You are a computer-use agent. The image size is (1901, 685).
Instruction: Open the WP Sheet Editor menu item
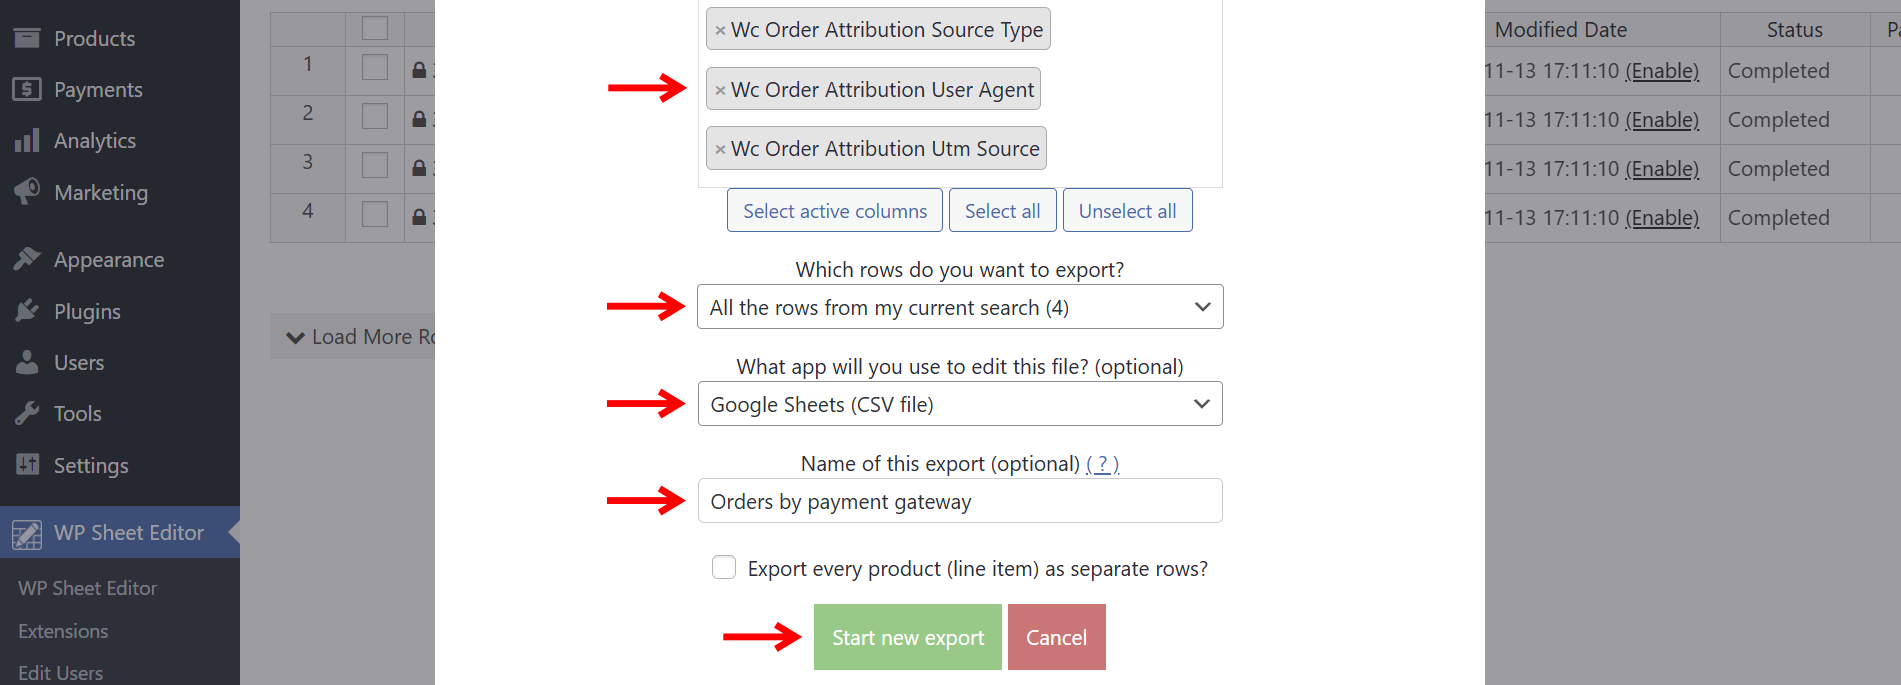[x=128, y=533]
